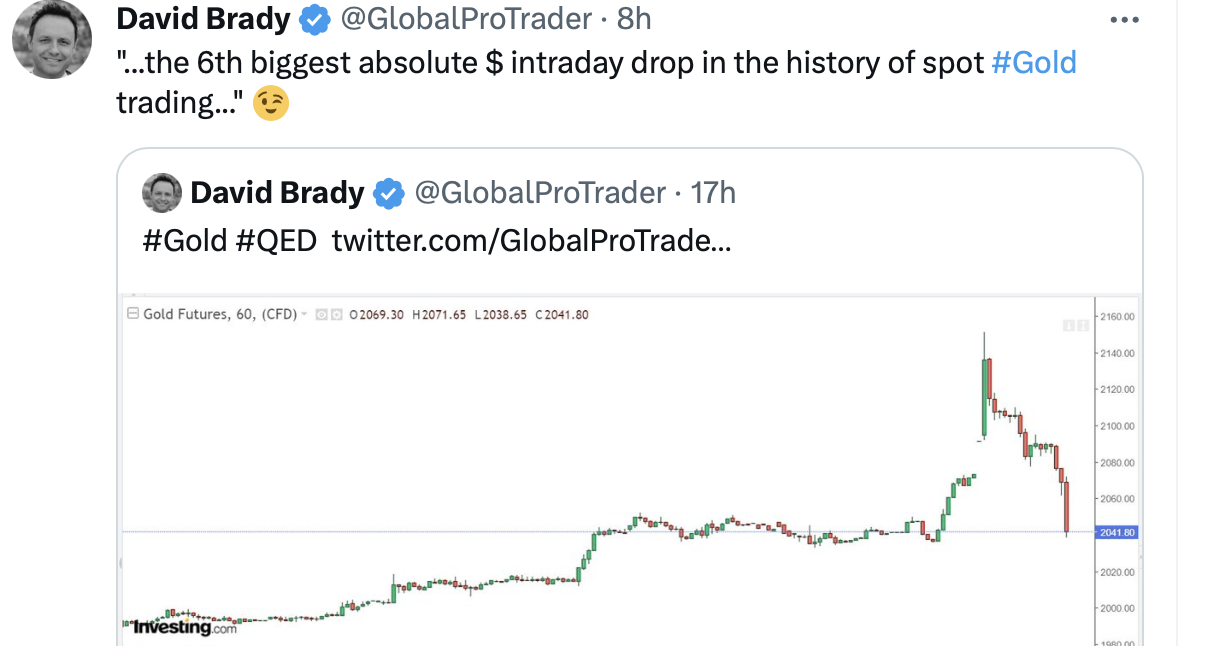Collapse the Gold Futures legend box icon
This screenshot has height=646, width=1210.
(x=133, y=314)
